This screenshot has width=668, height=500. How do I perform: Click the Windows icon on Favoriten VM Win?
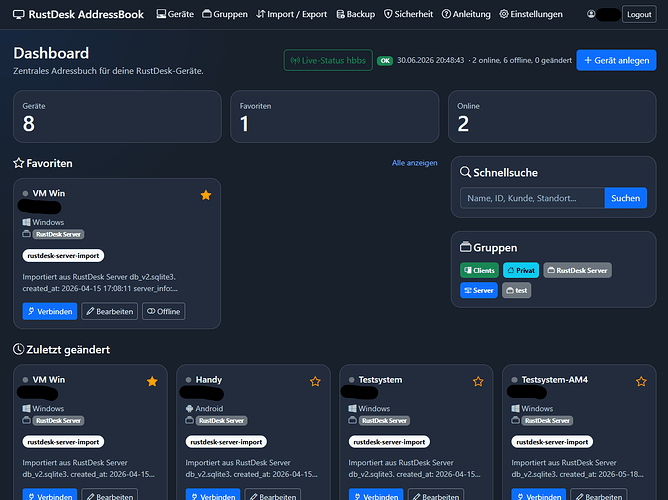[26, 222]
